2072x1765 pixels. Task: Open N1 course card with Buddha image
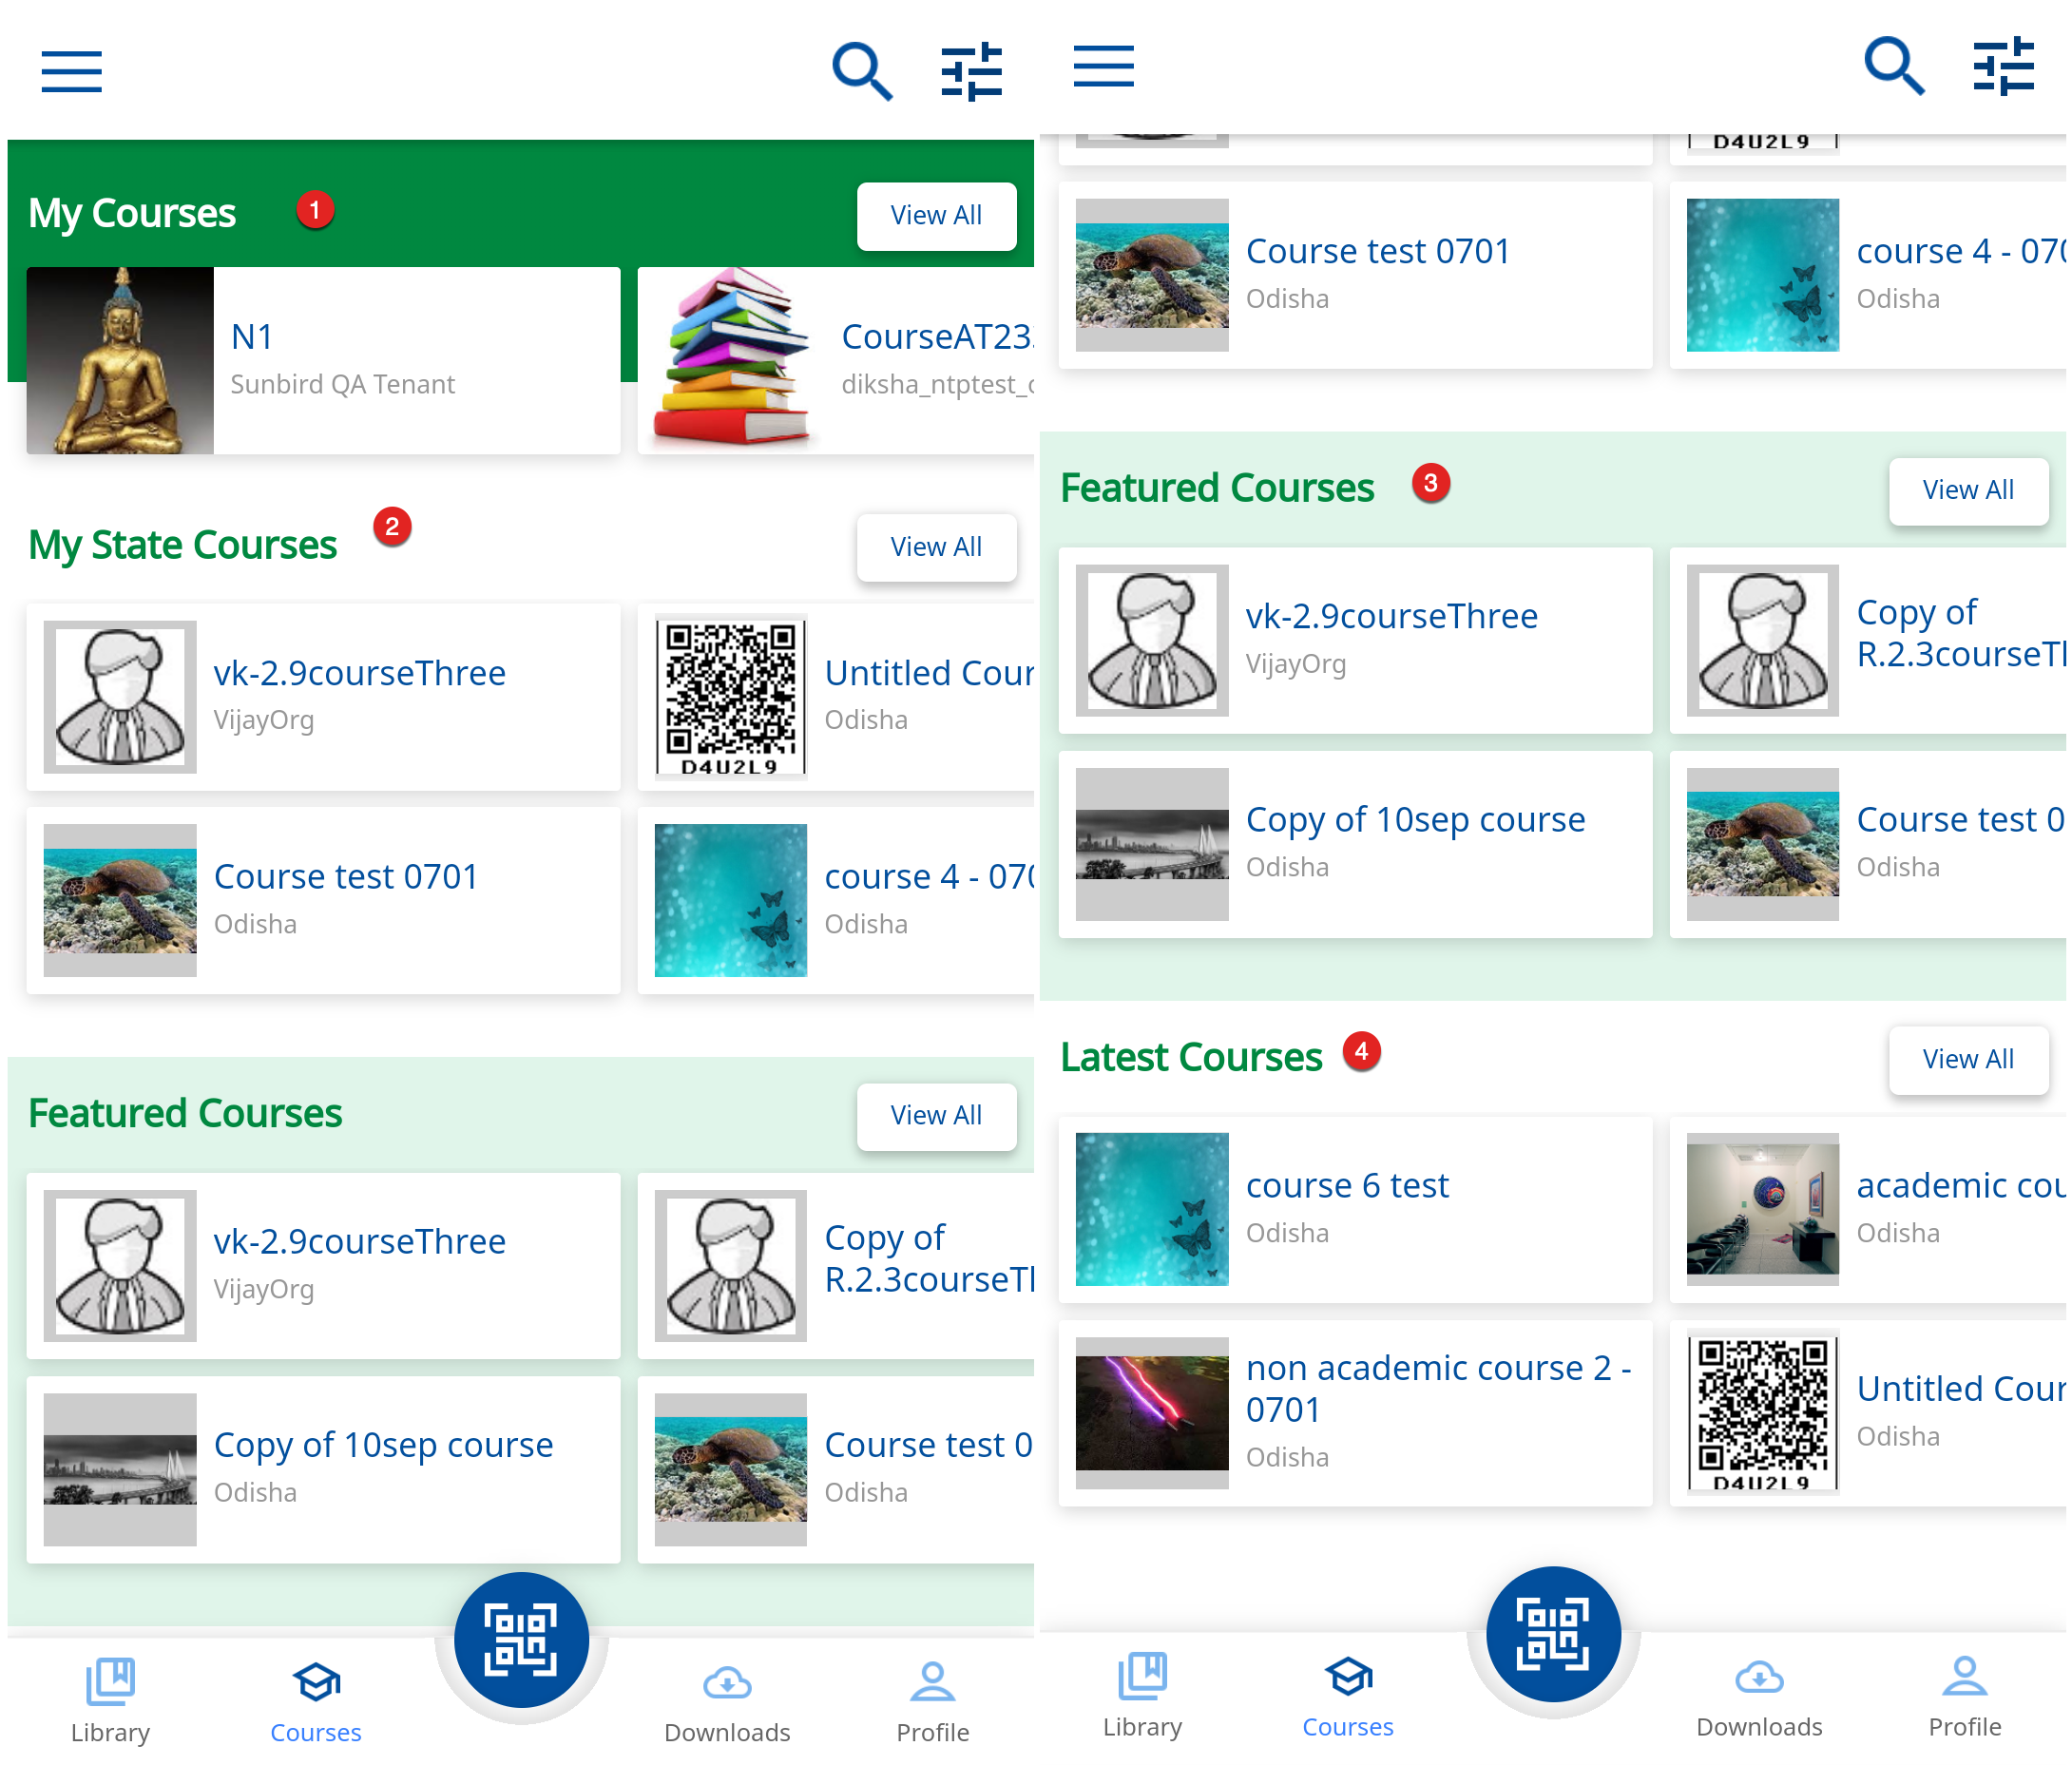coord(323,360)
